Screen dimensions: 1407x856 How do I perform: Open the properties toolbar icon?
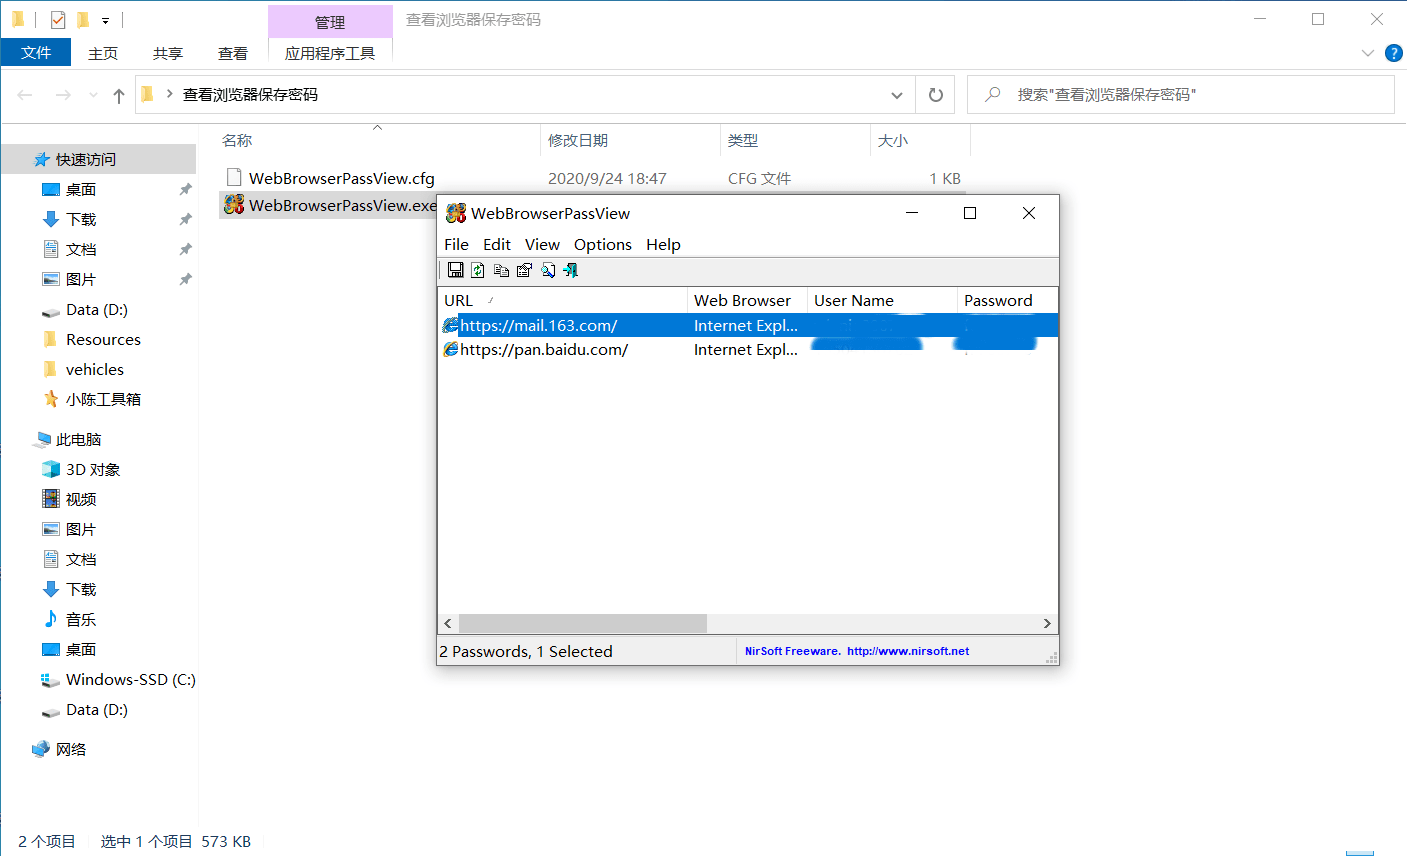coord(524,270)
